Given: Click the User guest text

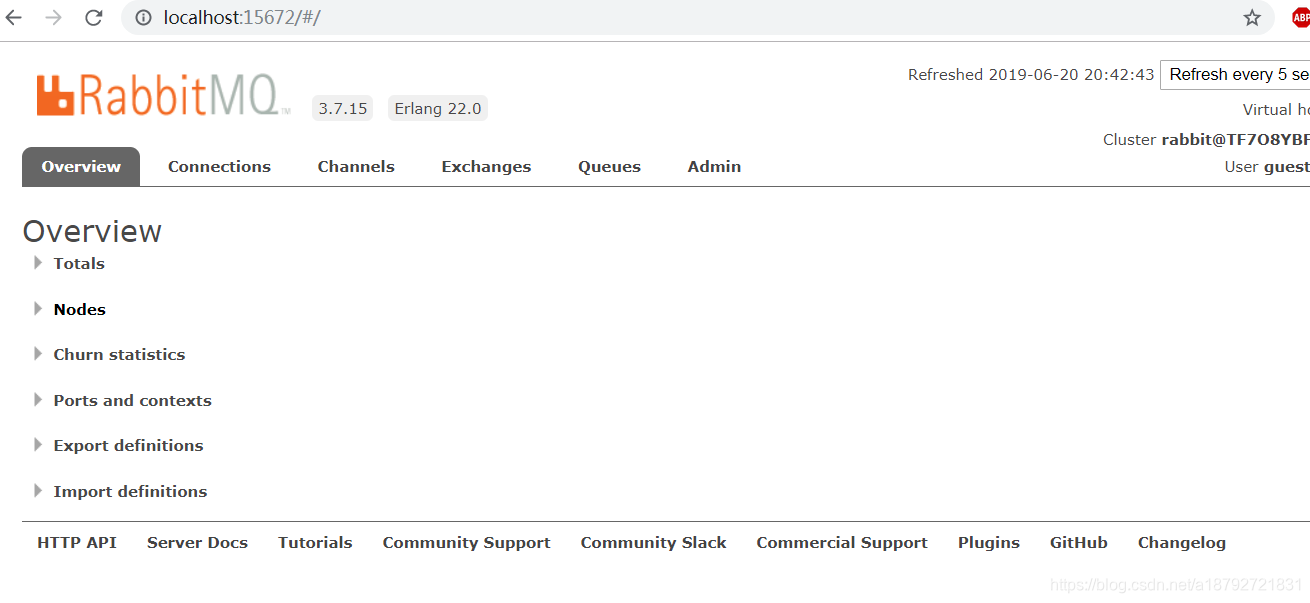Looking at the screenshot, I should (x=1267, y=166).
